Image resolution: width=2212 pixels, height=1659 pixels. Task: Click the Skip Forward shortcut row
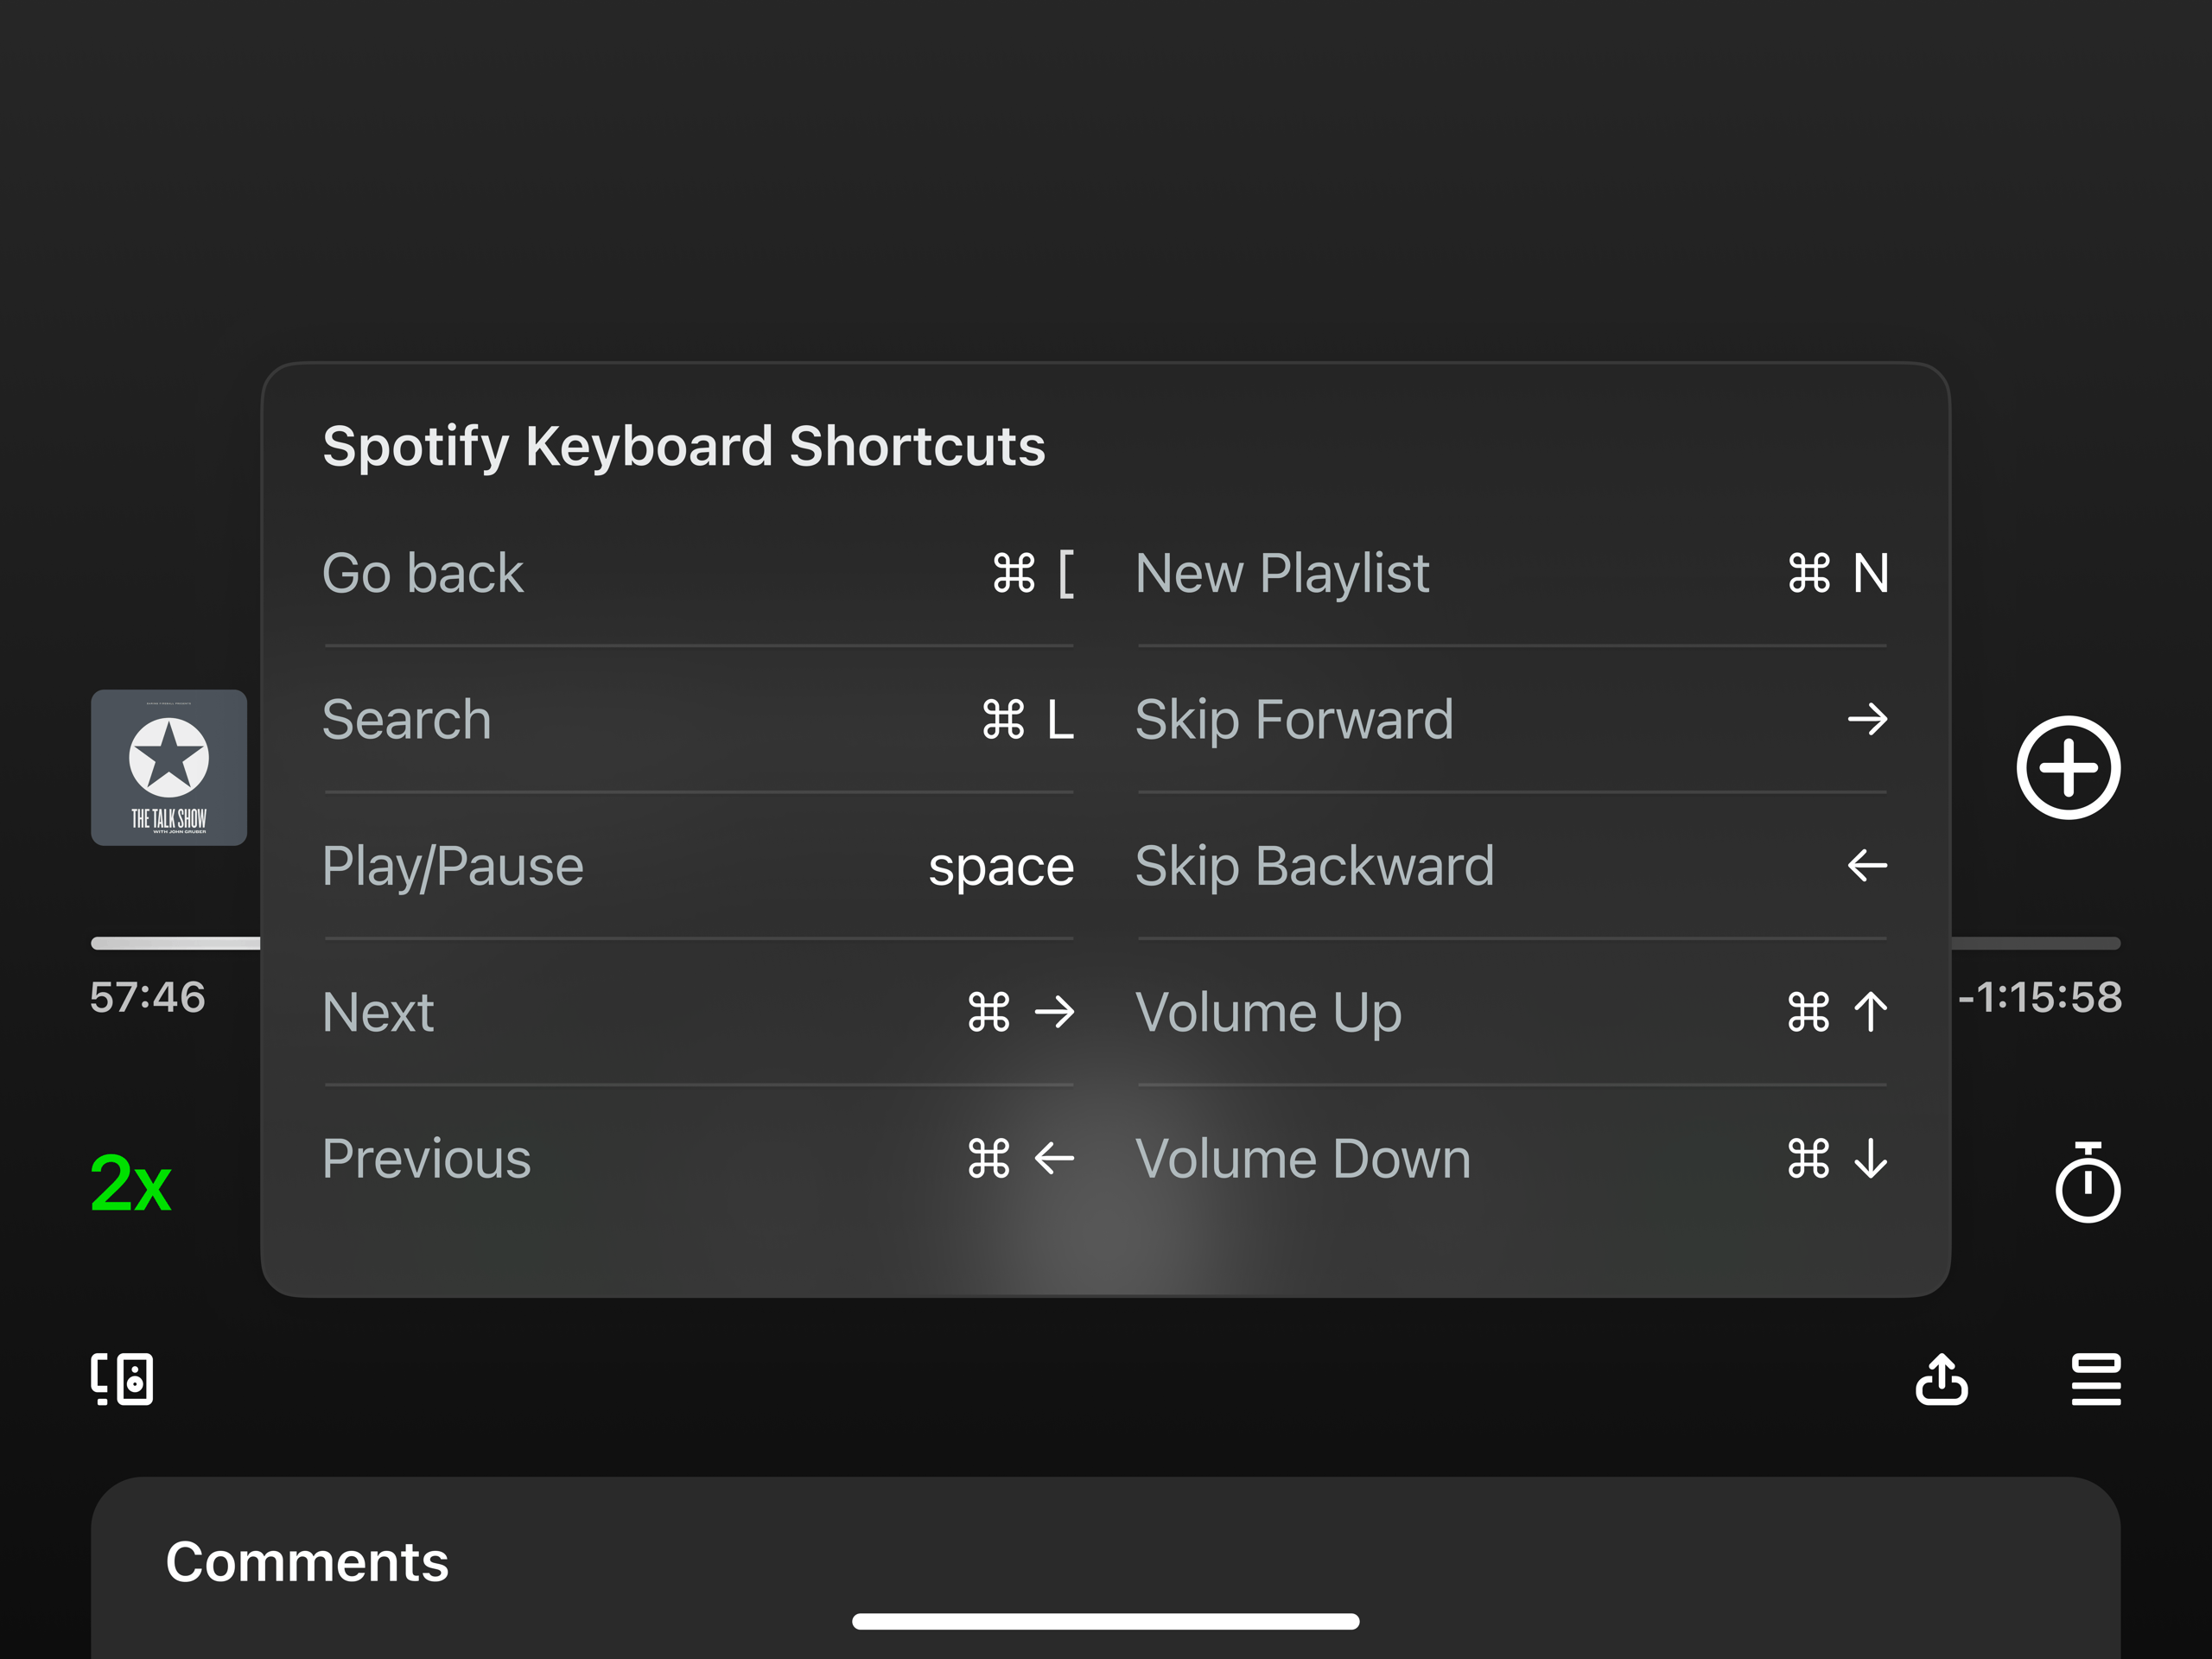tap(1512, 720)
